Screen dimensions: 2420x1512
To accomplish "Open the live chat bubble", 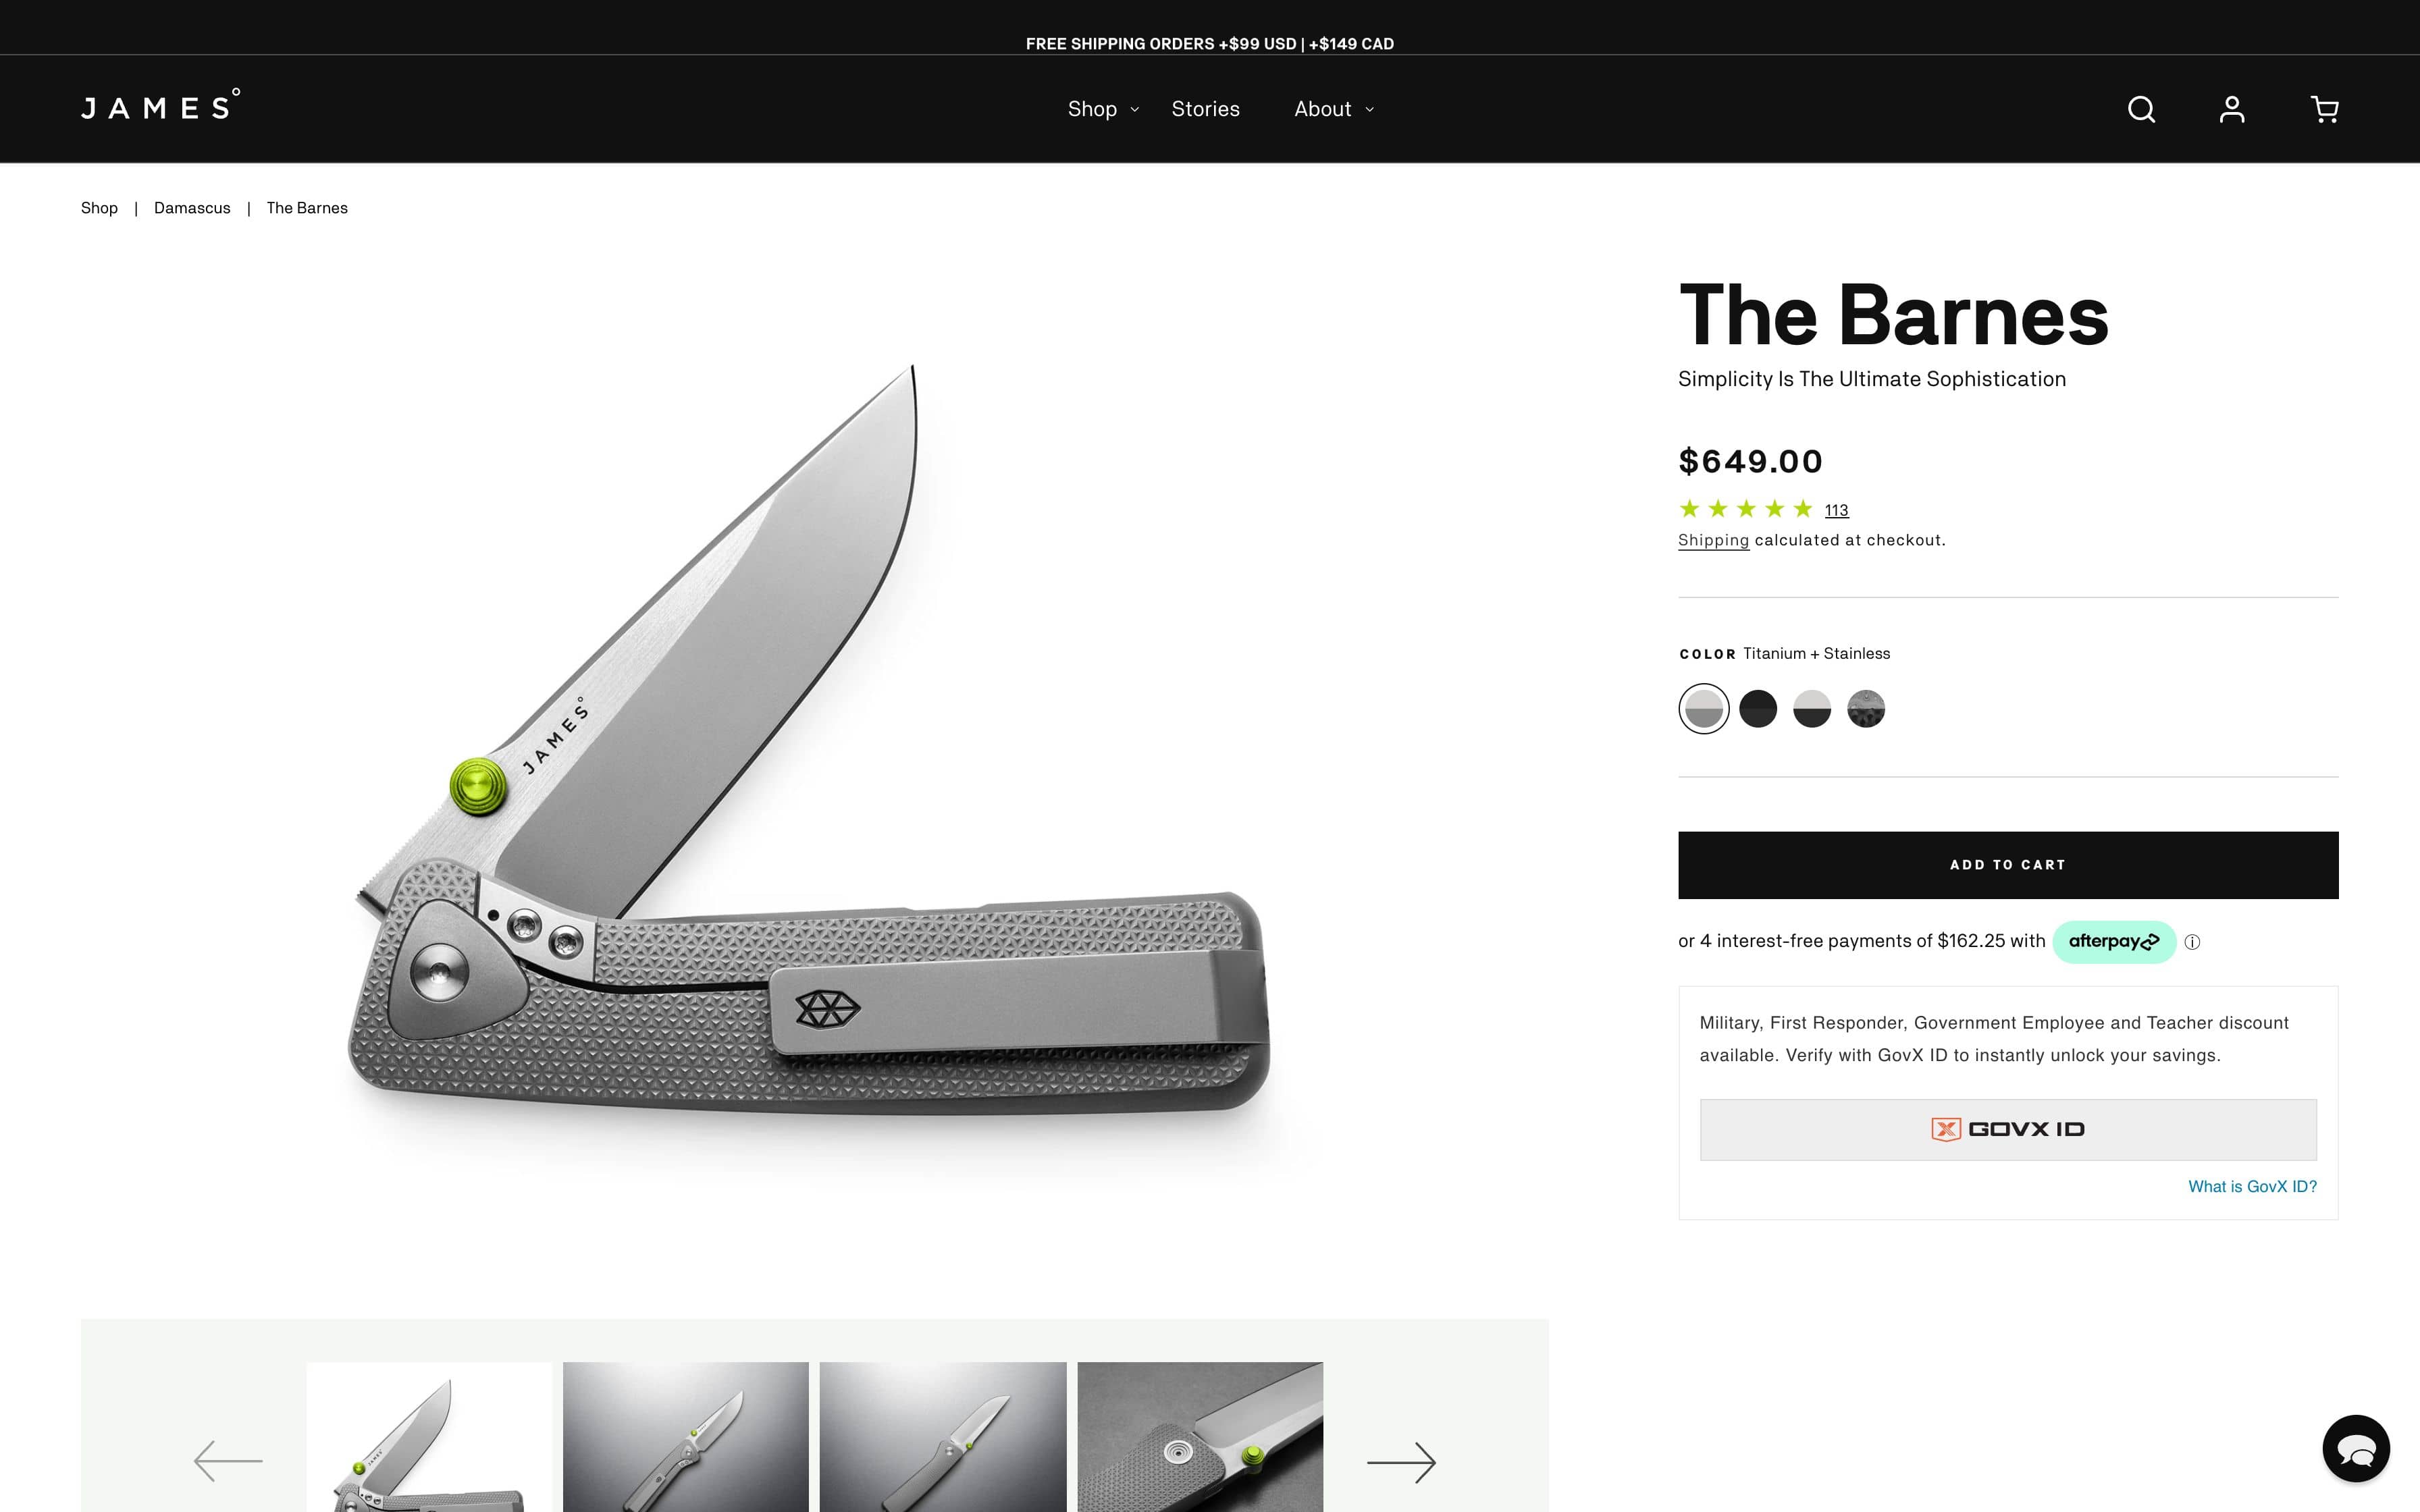I will (2356, 1448).
